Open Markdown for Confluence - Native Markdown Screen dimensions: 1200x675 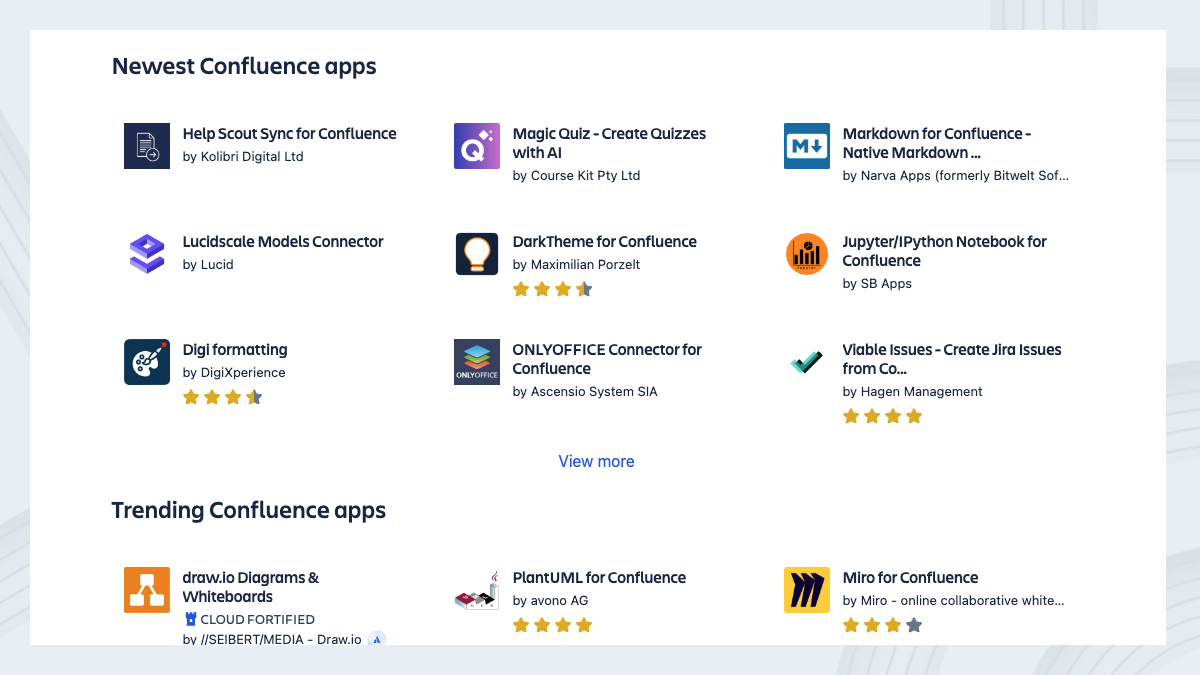pyautogui.click(x=937, y=143)
